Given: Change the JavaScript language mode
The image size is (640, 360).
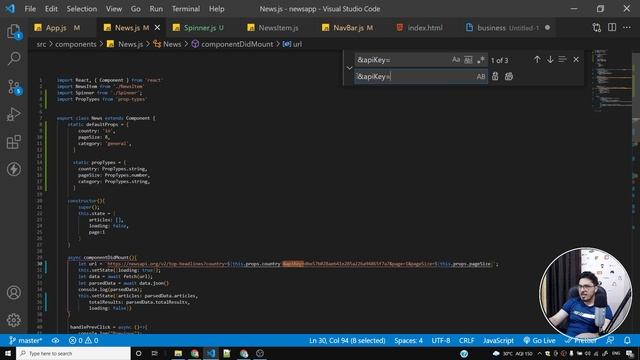Looking at the screenshot, I should point(498,340).
